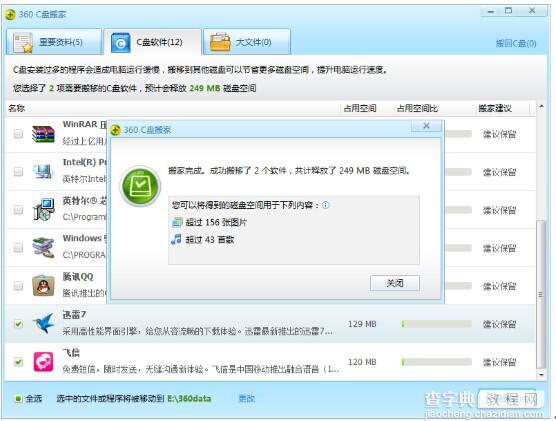556x421 pixels.
Task: Toggle the WinRAR row checkbox
Action: tap(18, 134)
